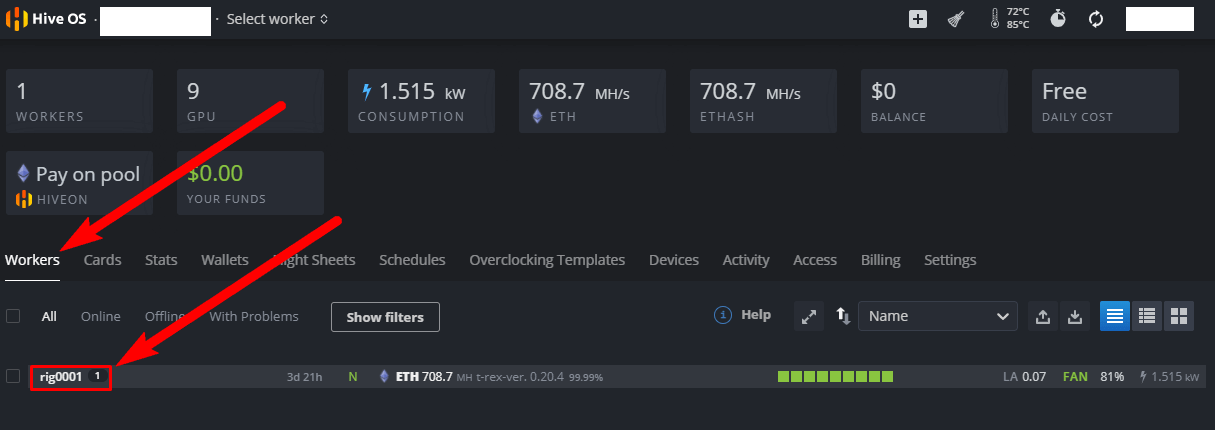Image resolution: width=1215 pixels, height=430 pixels.
Task: Click the broom clean-up icon
Action: click(956, 19)
